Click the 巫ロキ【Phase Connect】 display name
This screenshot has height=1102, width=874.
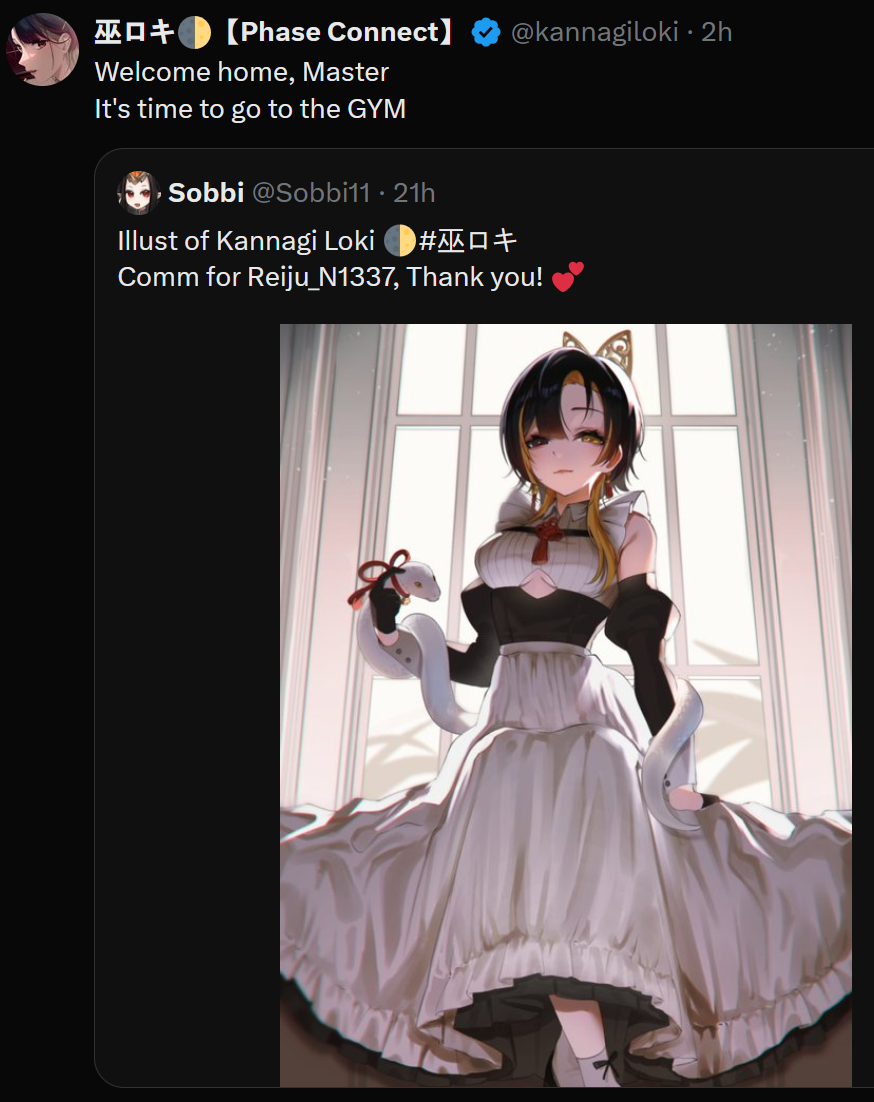coord(275,32)
